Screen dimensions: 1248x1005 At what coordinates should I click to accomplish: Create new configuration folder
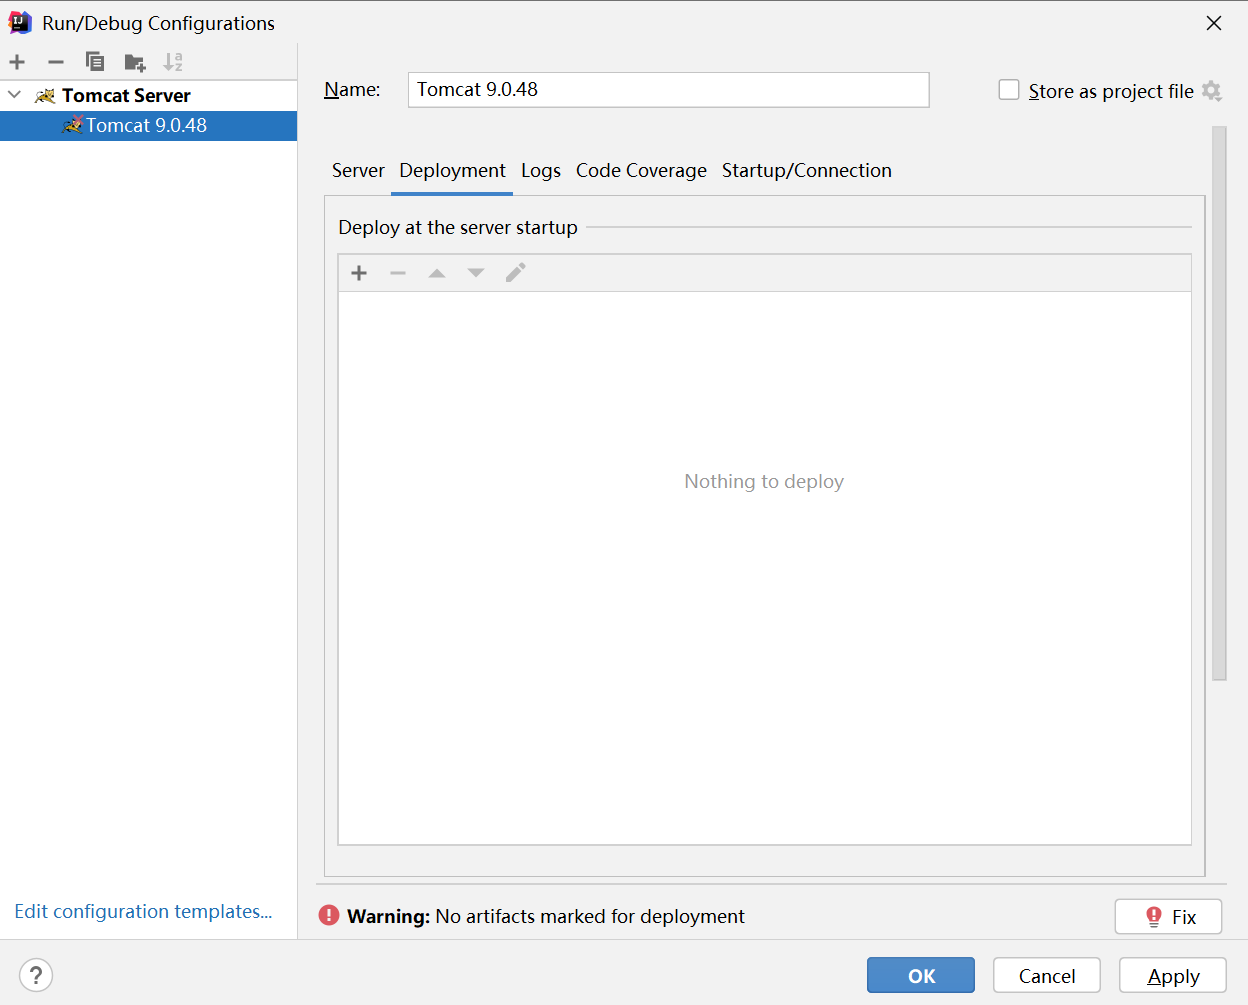tap(135, 63)
